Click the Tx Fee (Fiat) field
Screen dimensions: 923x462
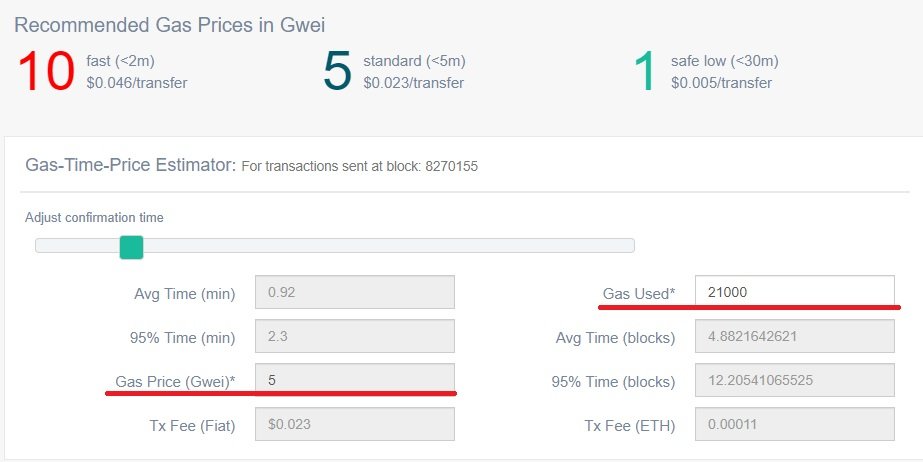pyautogui.click(x=355, y=425)
